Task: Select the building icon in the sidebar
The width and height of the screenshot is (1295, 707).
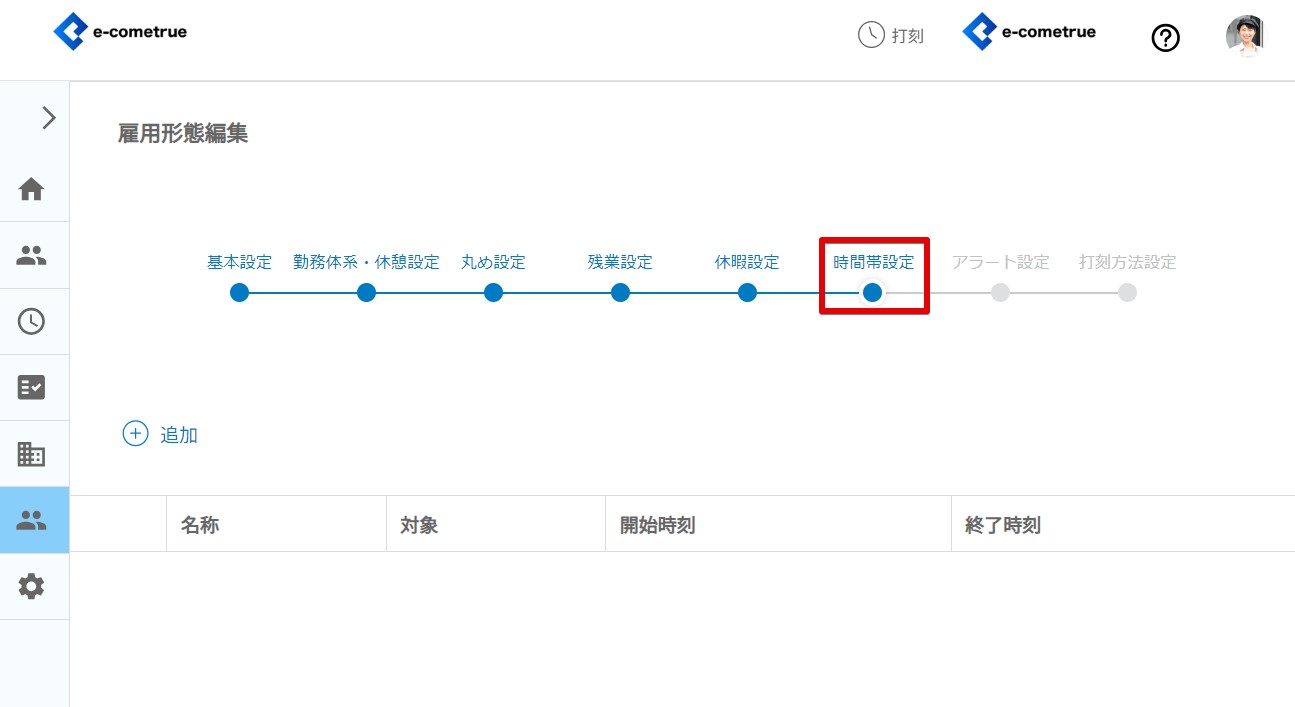Action: (32, 454)
